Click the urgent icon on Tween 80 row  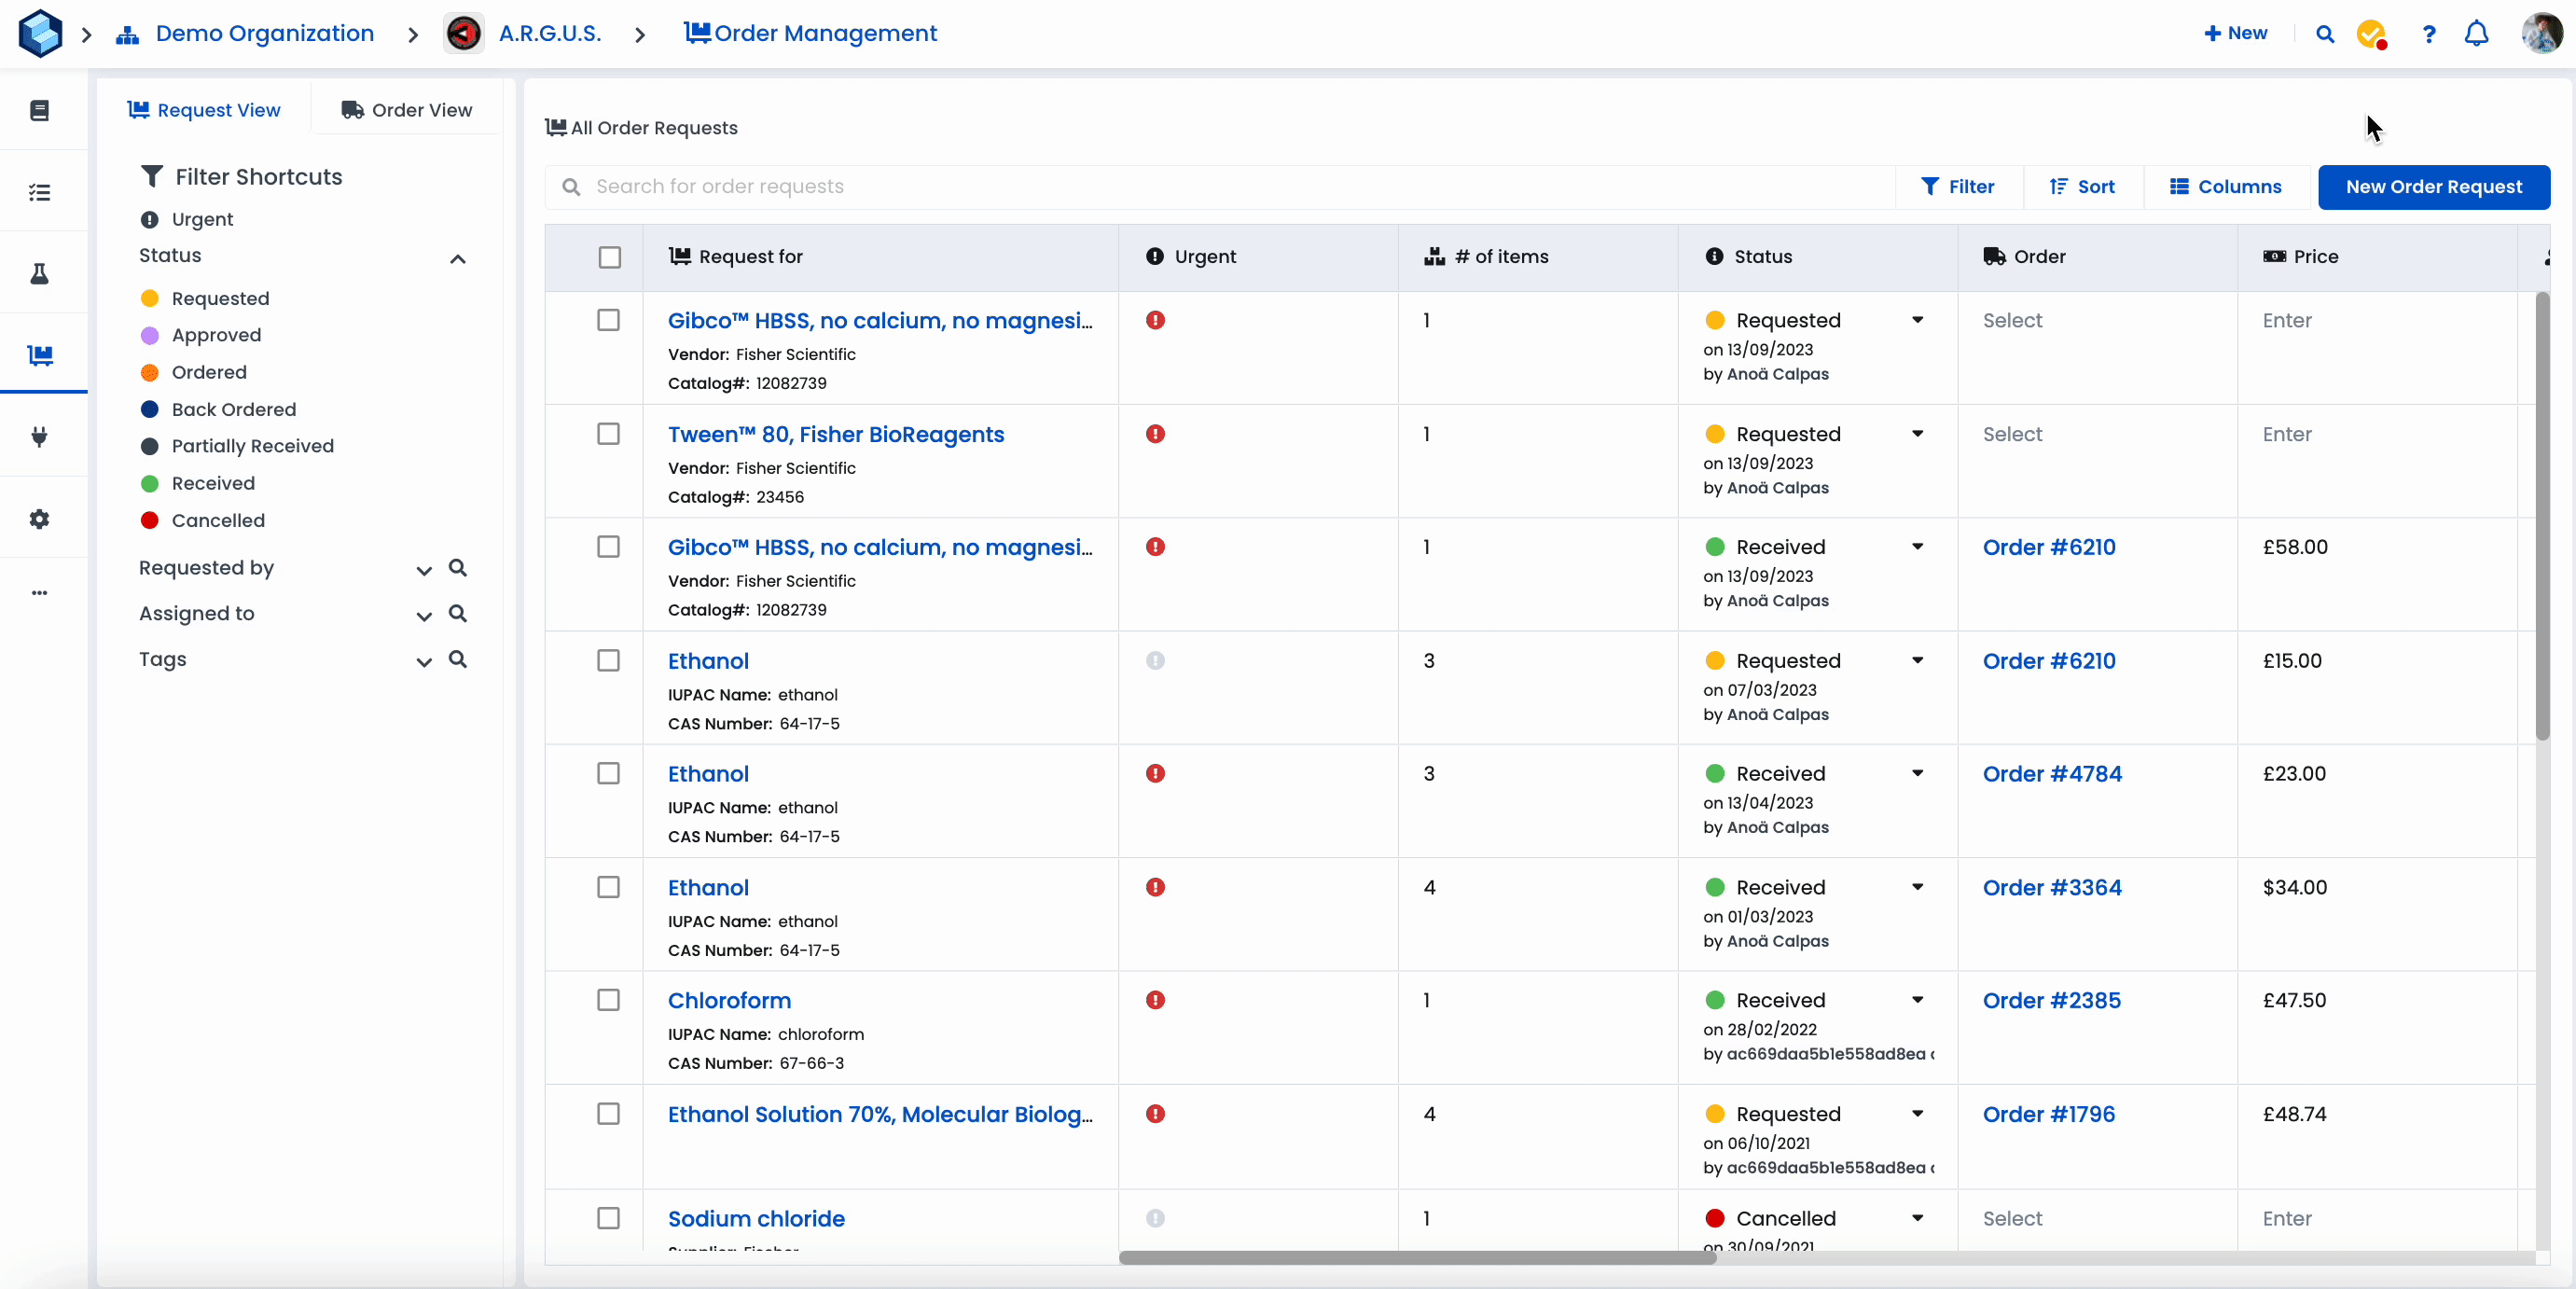pos(1155,434)
